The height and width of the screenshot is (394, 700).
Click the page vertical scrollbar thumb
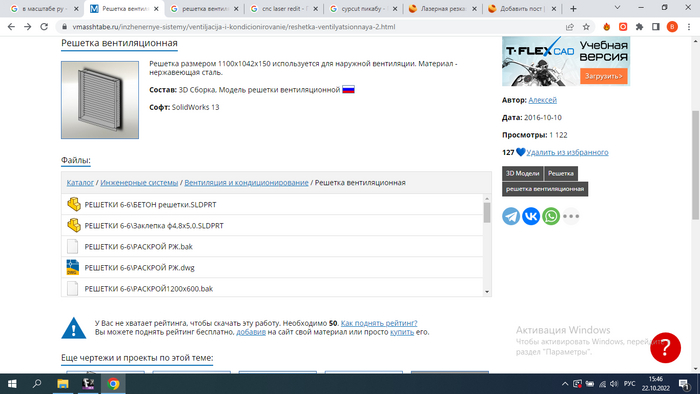(x=695, y=165)
